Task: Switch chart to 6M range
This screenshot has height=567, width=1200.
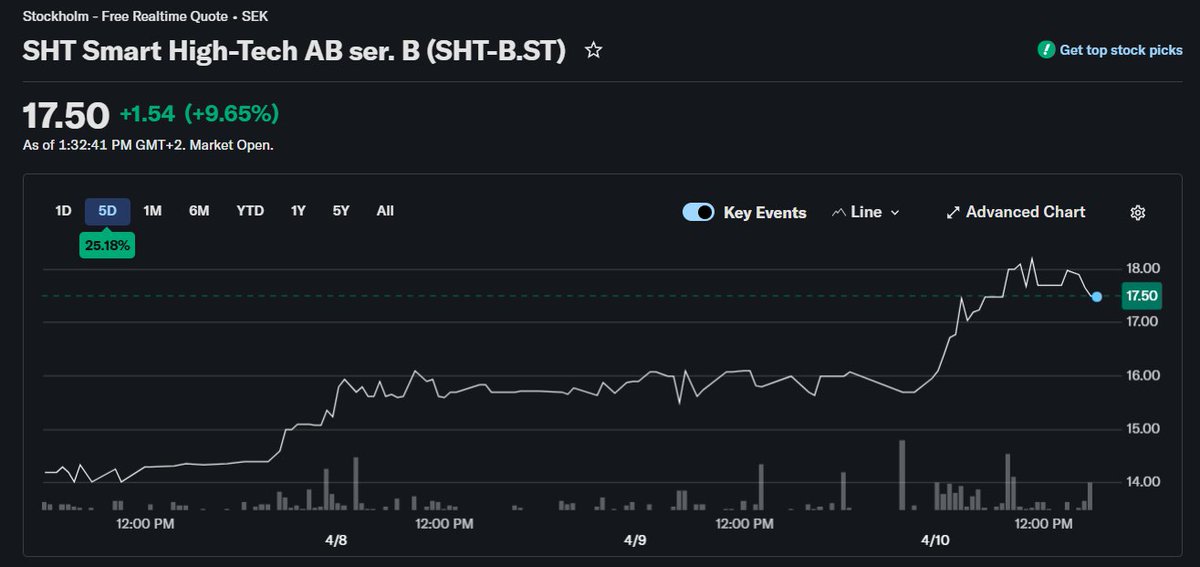Action: tap(199, 211)
